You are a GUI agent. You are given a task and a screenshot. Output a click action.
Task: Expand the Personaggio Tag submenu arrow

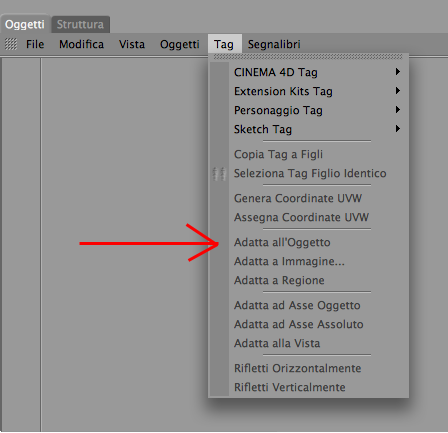(x=397, y=110)
